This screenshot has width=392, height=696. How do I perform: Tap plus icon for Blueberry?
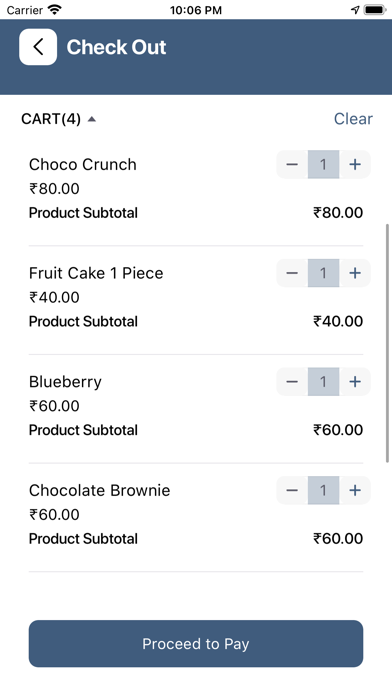tap(355, 382)
